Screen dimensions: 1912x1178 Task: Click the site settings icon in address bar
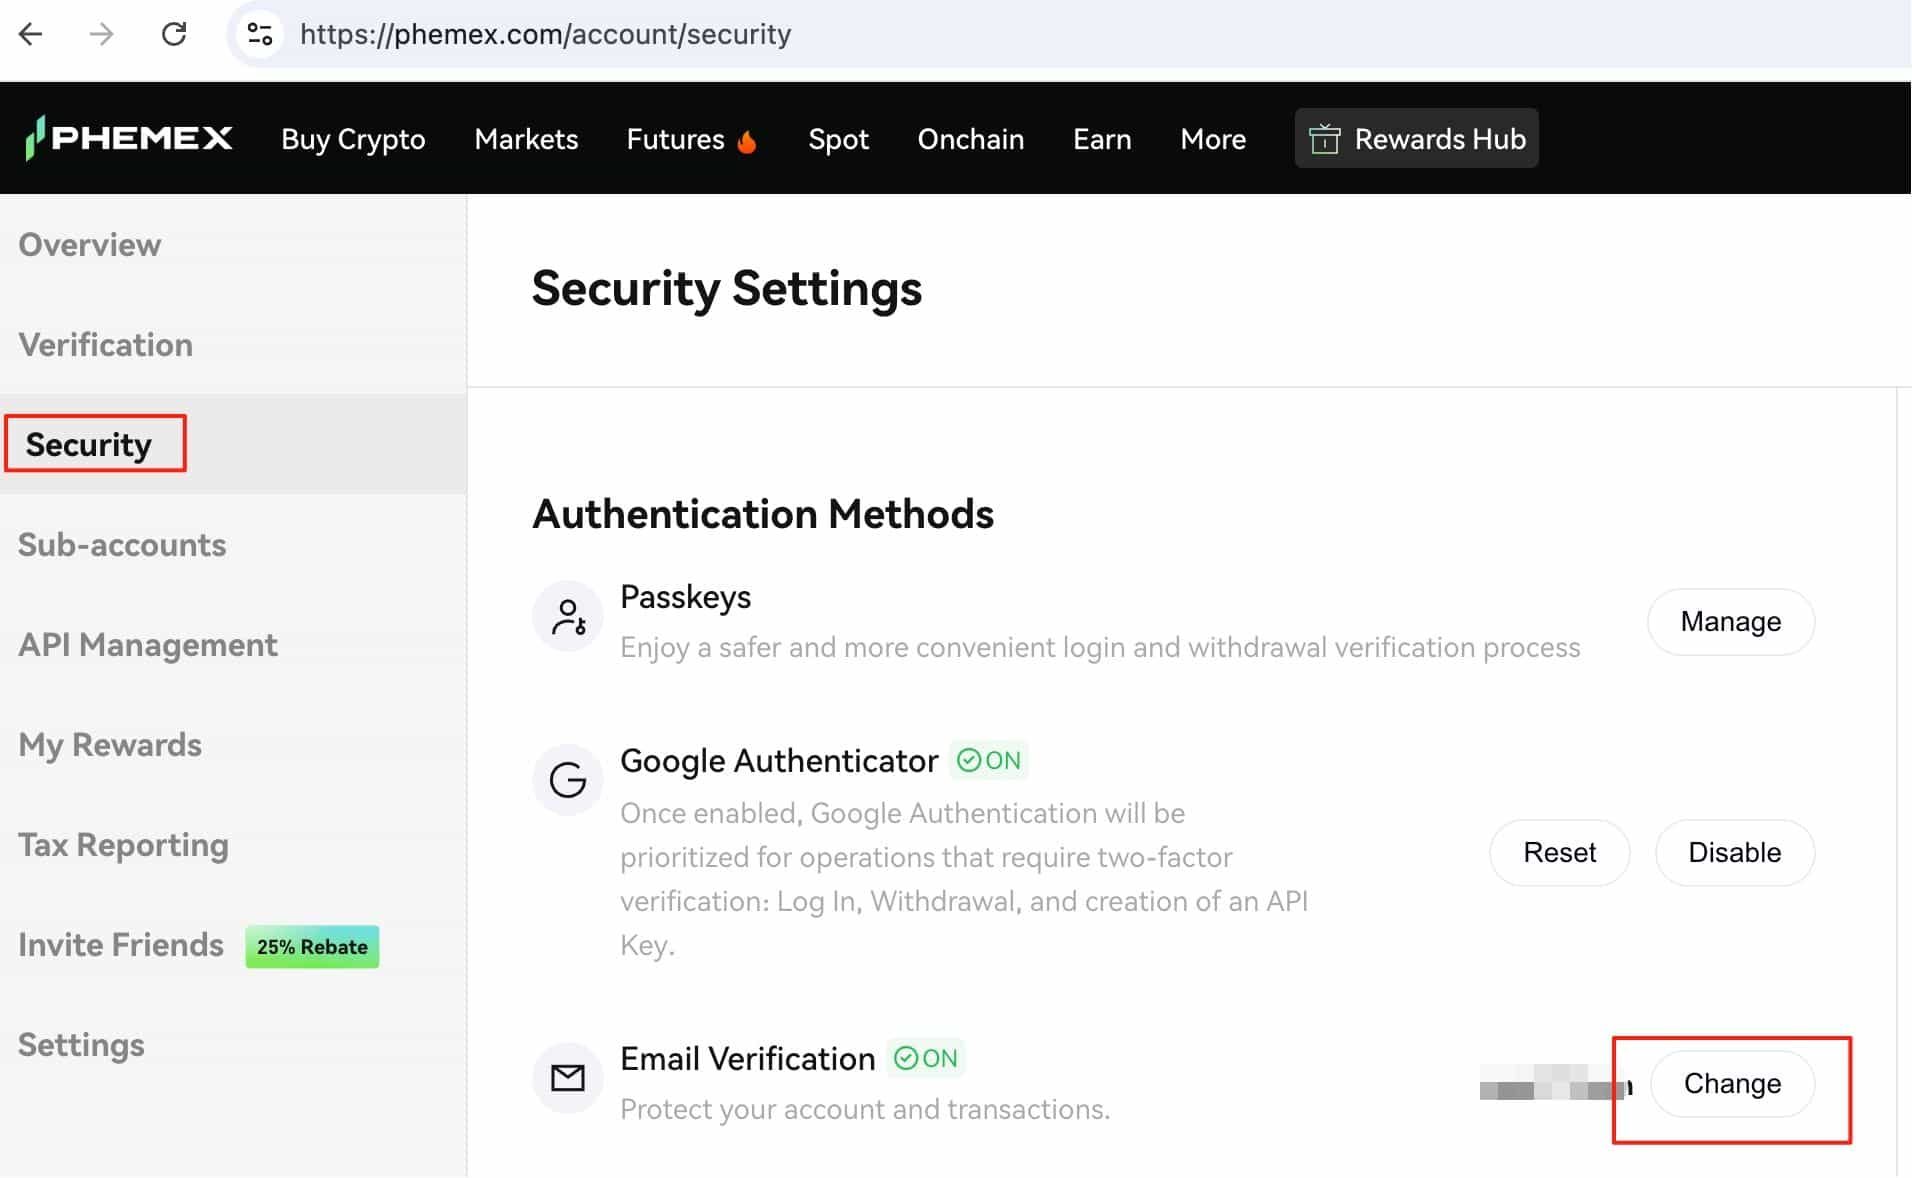[x=260, y=34]
